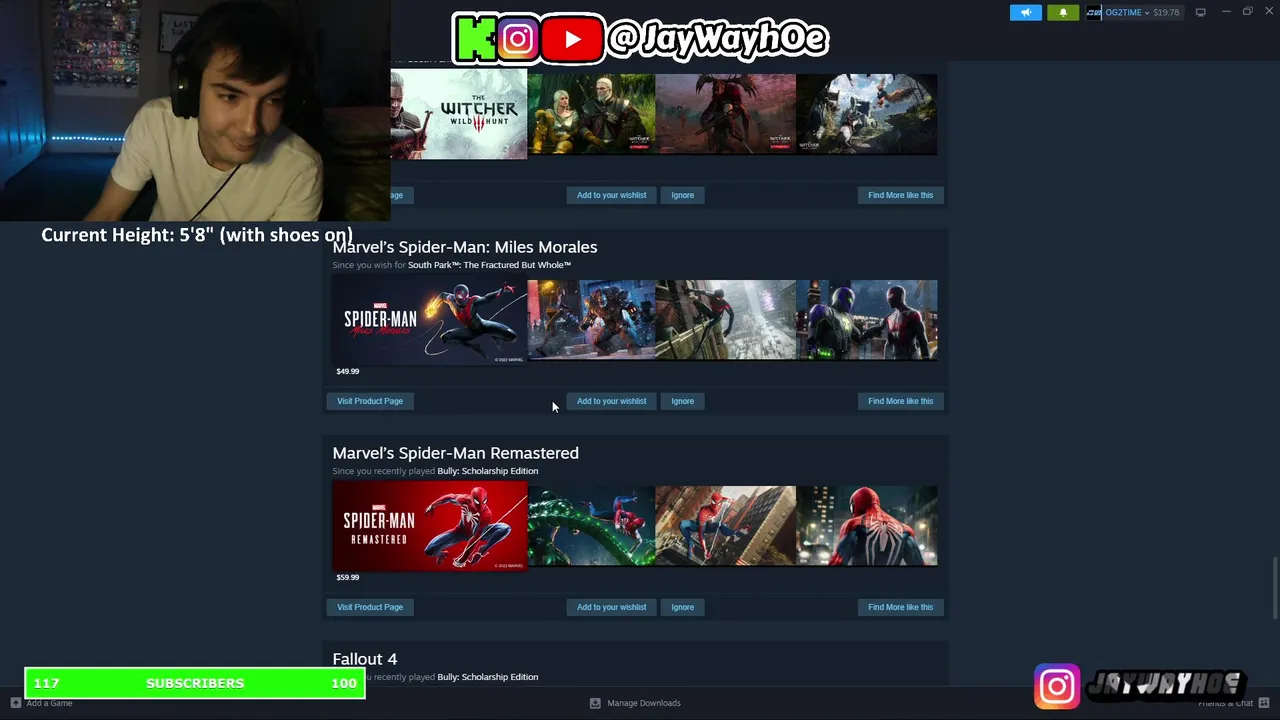View Miles Morales snowy city screenshot
Image resolution: width=1280 pixels, height=720 pixels.
click(x=725, y=320)
